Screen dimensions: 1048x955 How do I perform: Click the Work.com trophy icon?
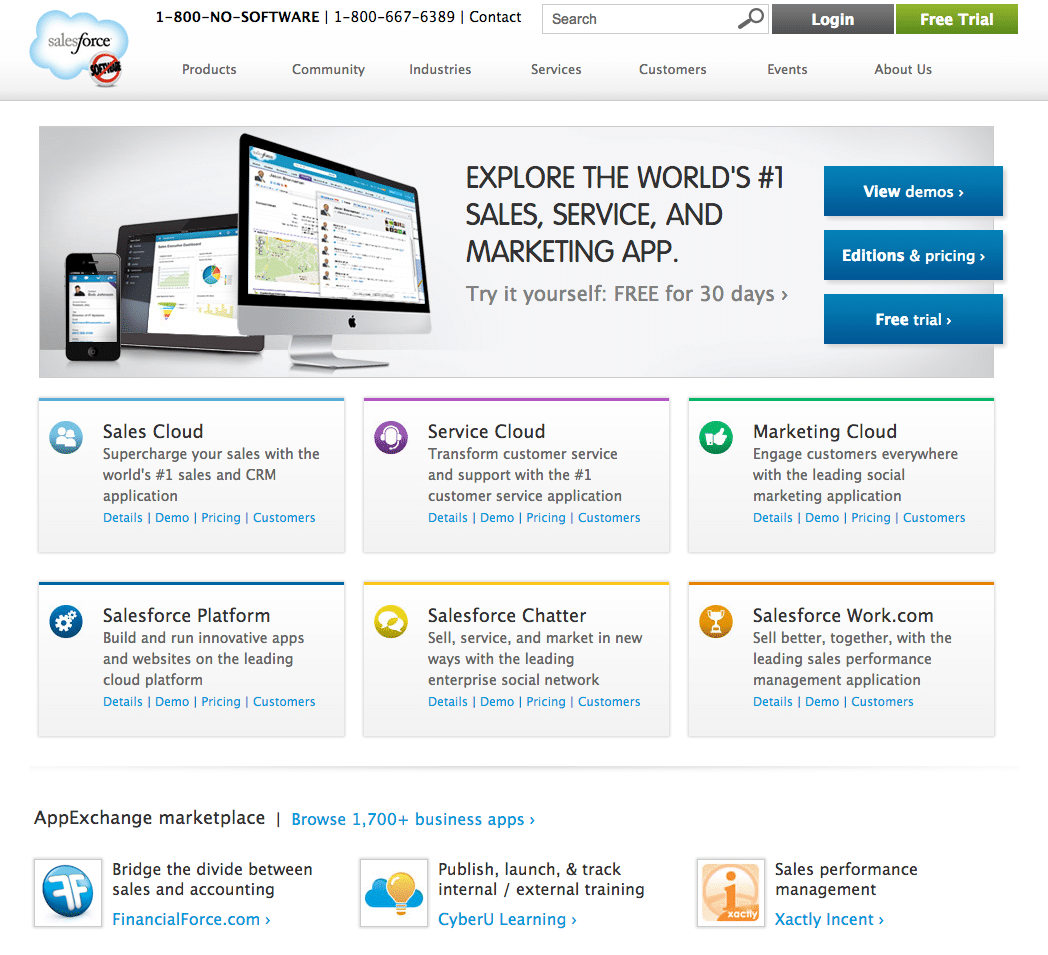point(716,621)
